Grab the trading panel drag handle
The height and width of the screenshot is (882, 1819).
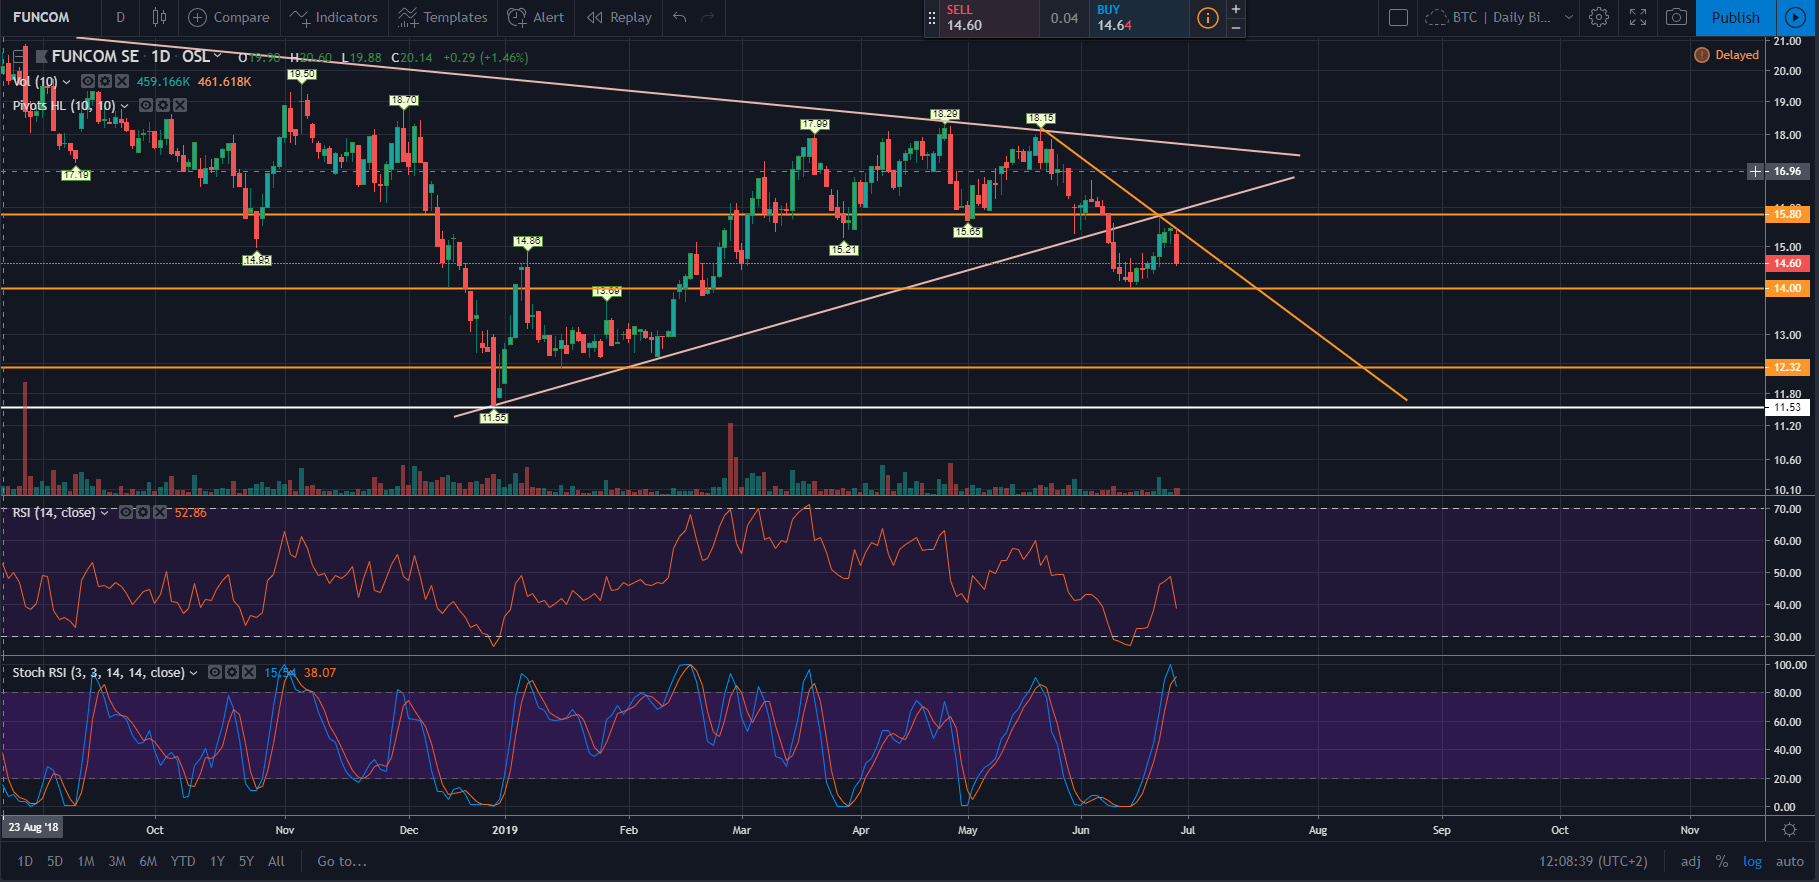pos(932,18)
